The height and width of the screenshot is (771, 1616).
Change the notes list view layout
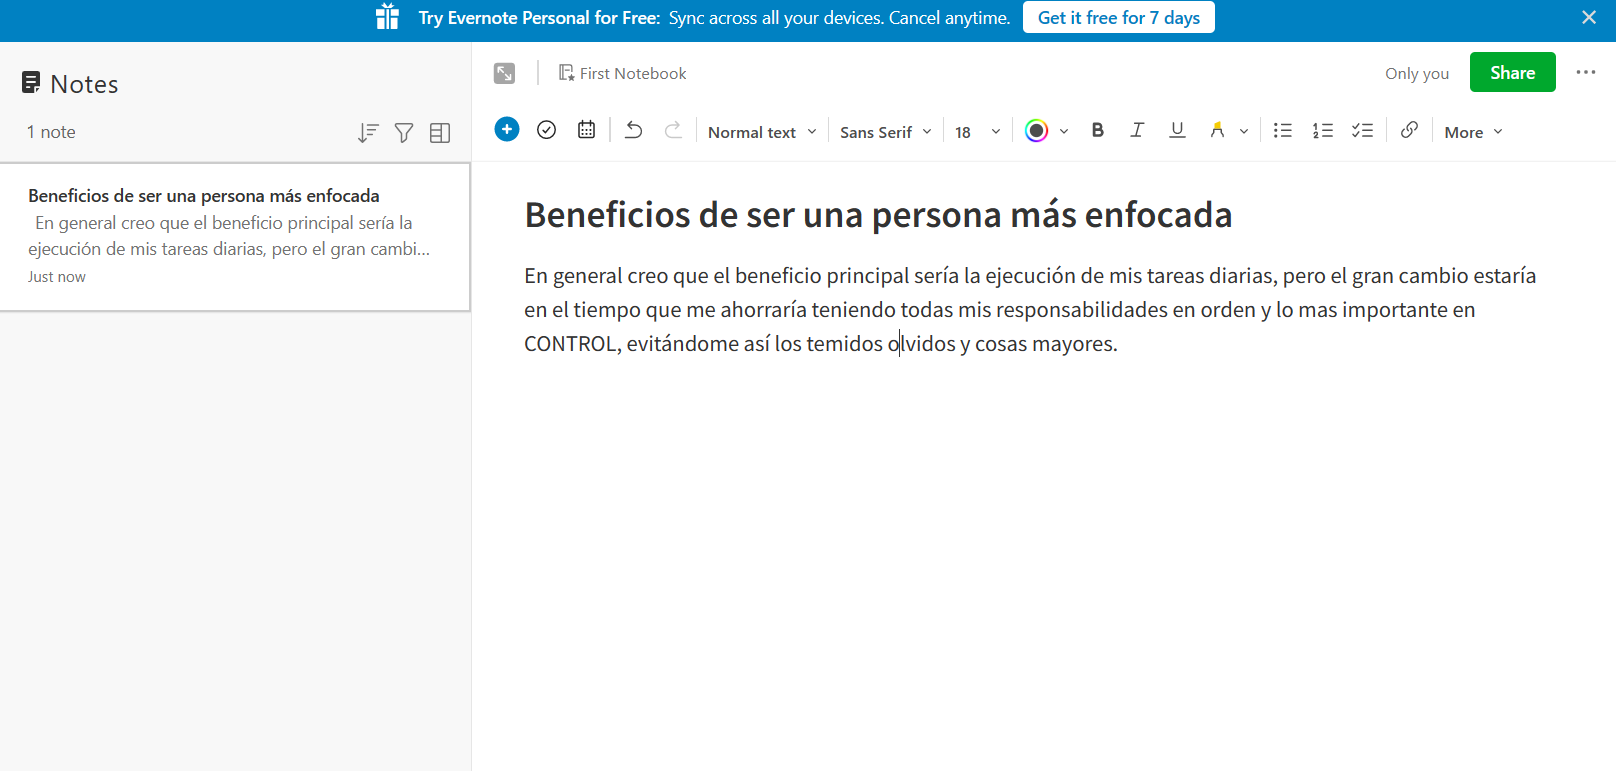click(440, 133)
